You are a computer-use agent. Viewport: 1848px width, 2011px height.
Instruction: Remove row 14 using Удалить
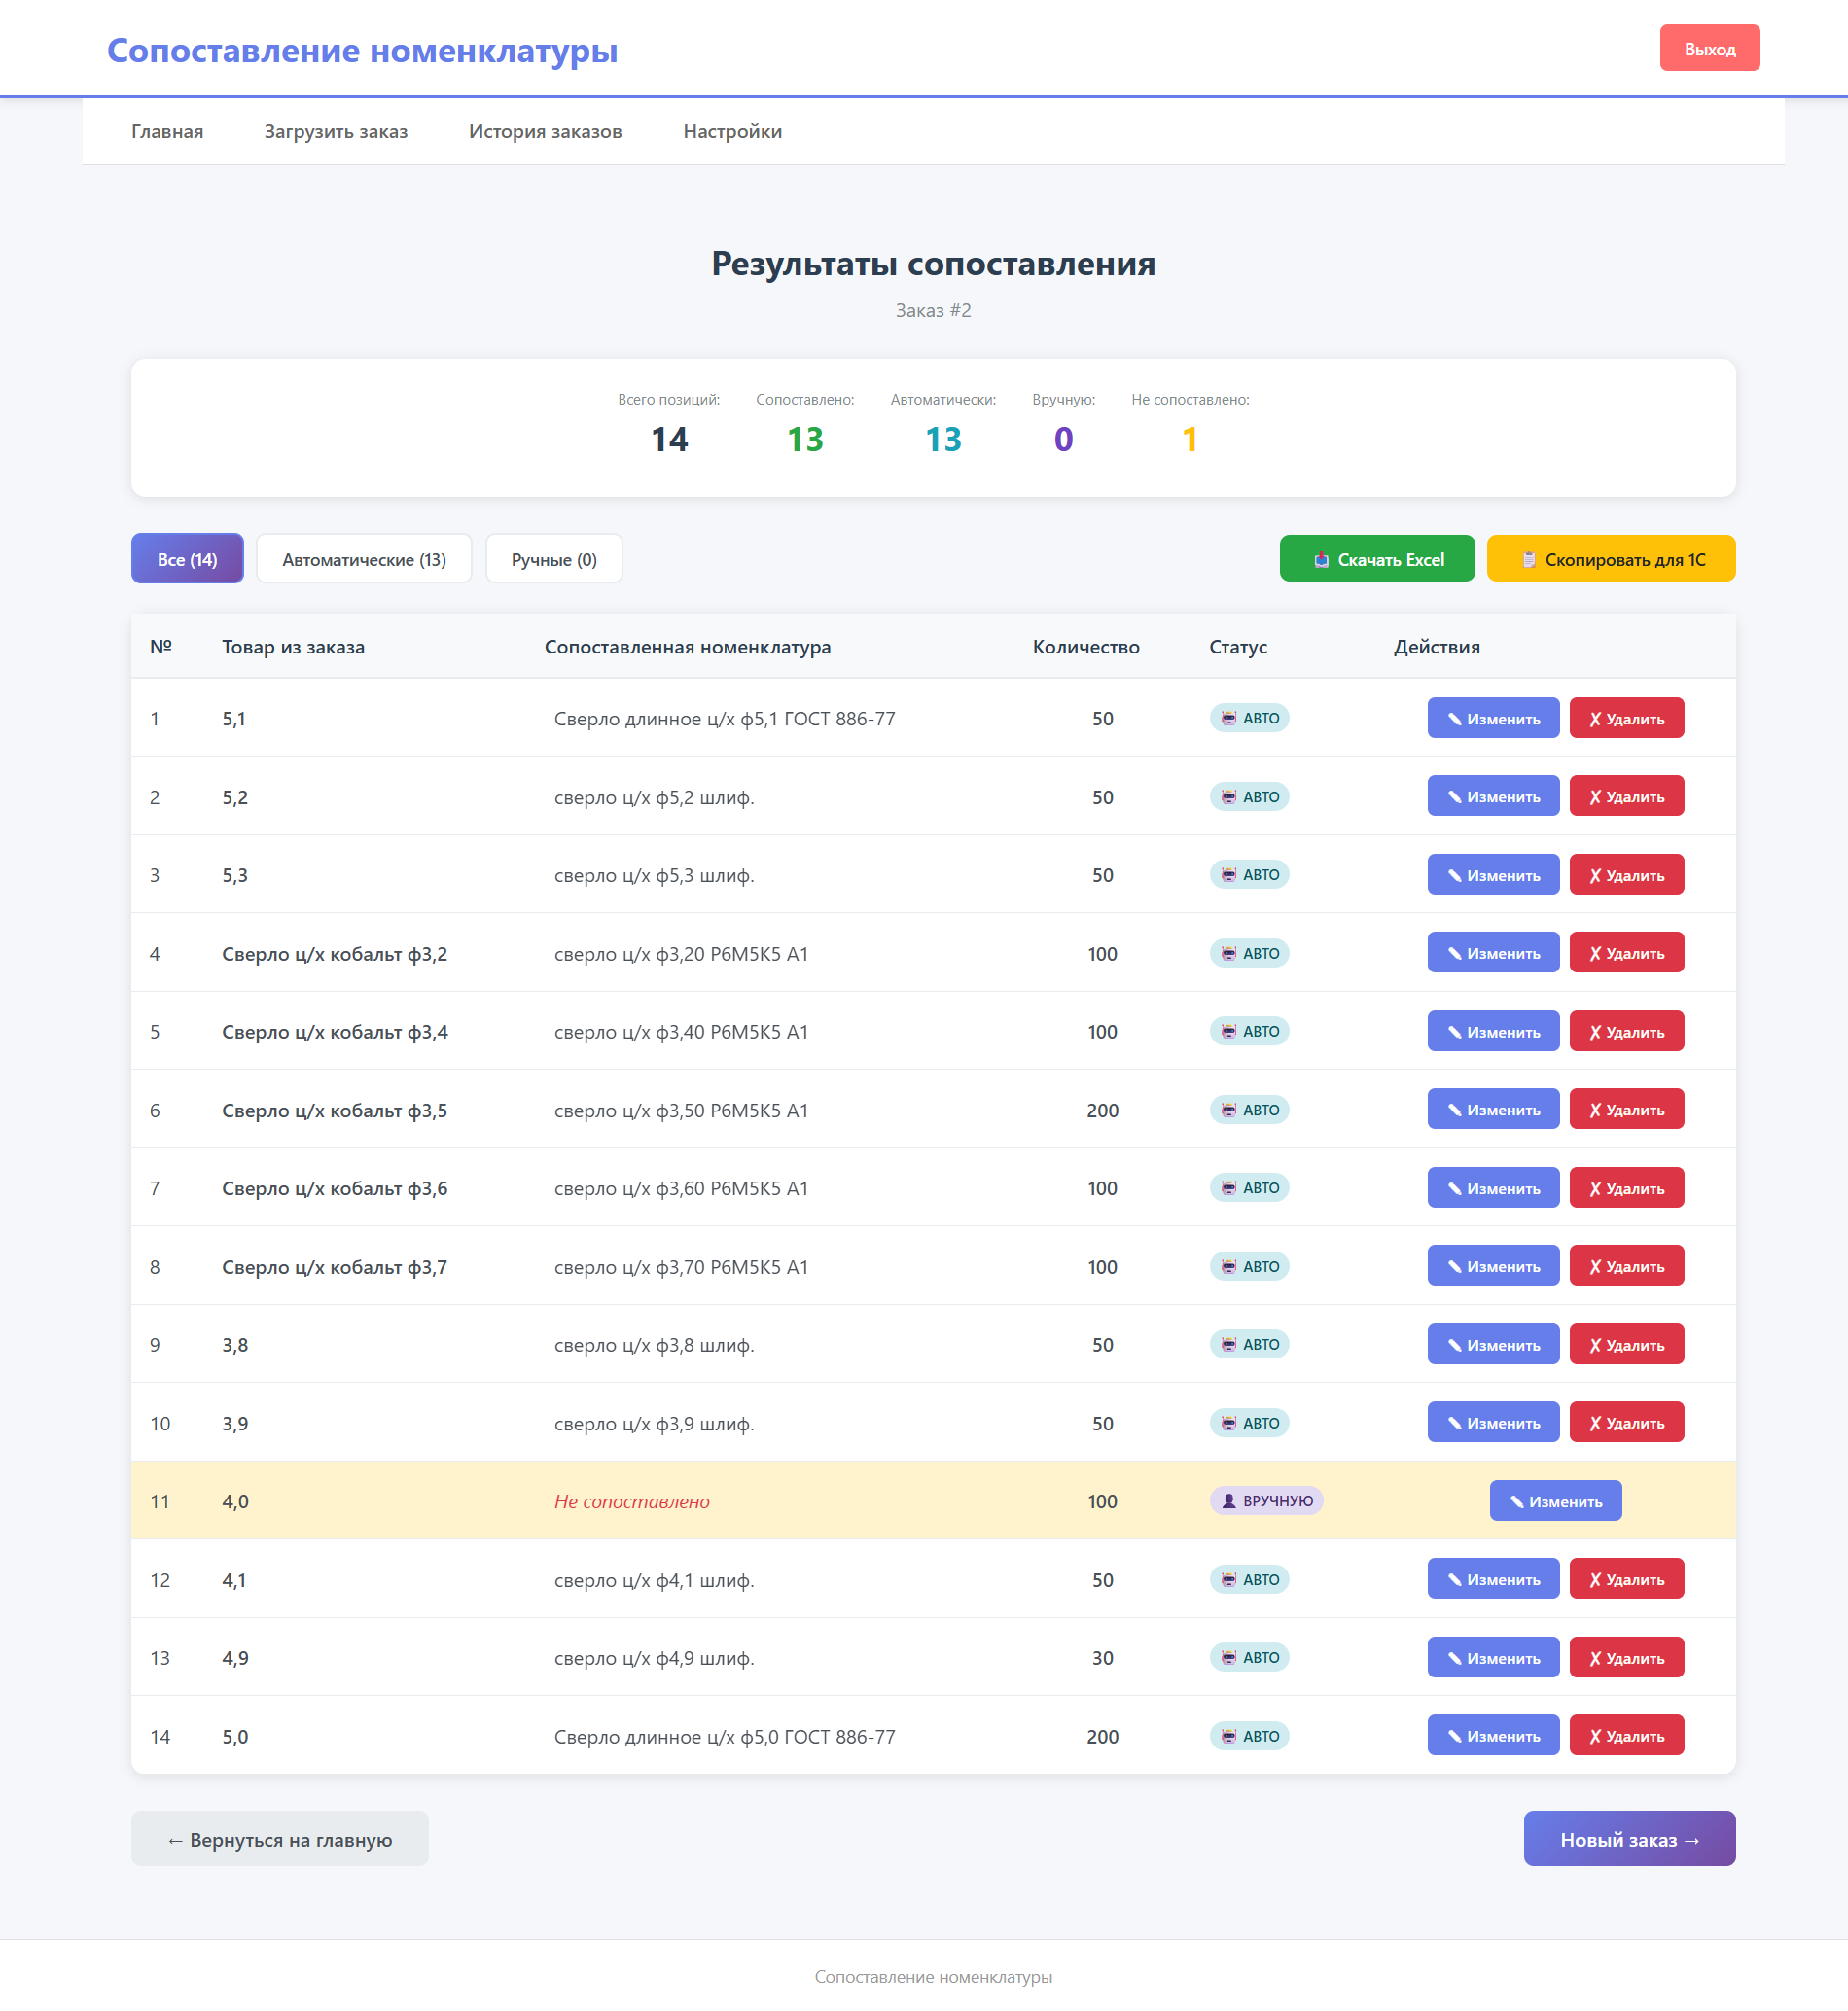pyautogui.click(x=1626, y=1736)
